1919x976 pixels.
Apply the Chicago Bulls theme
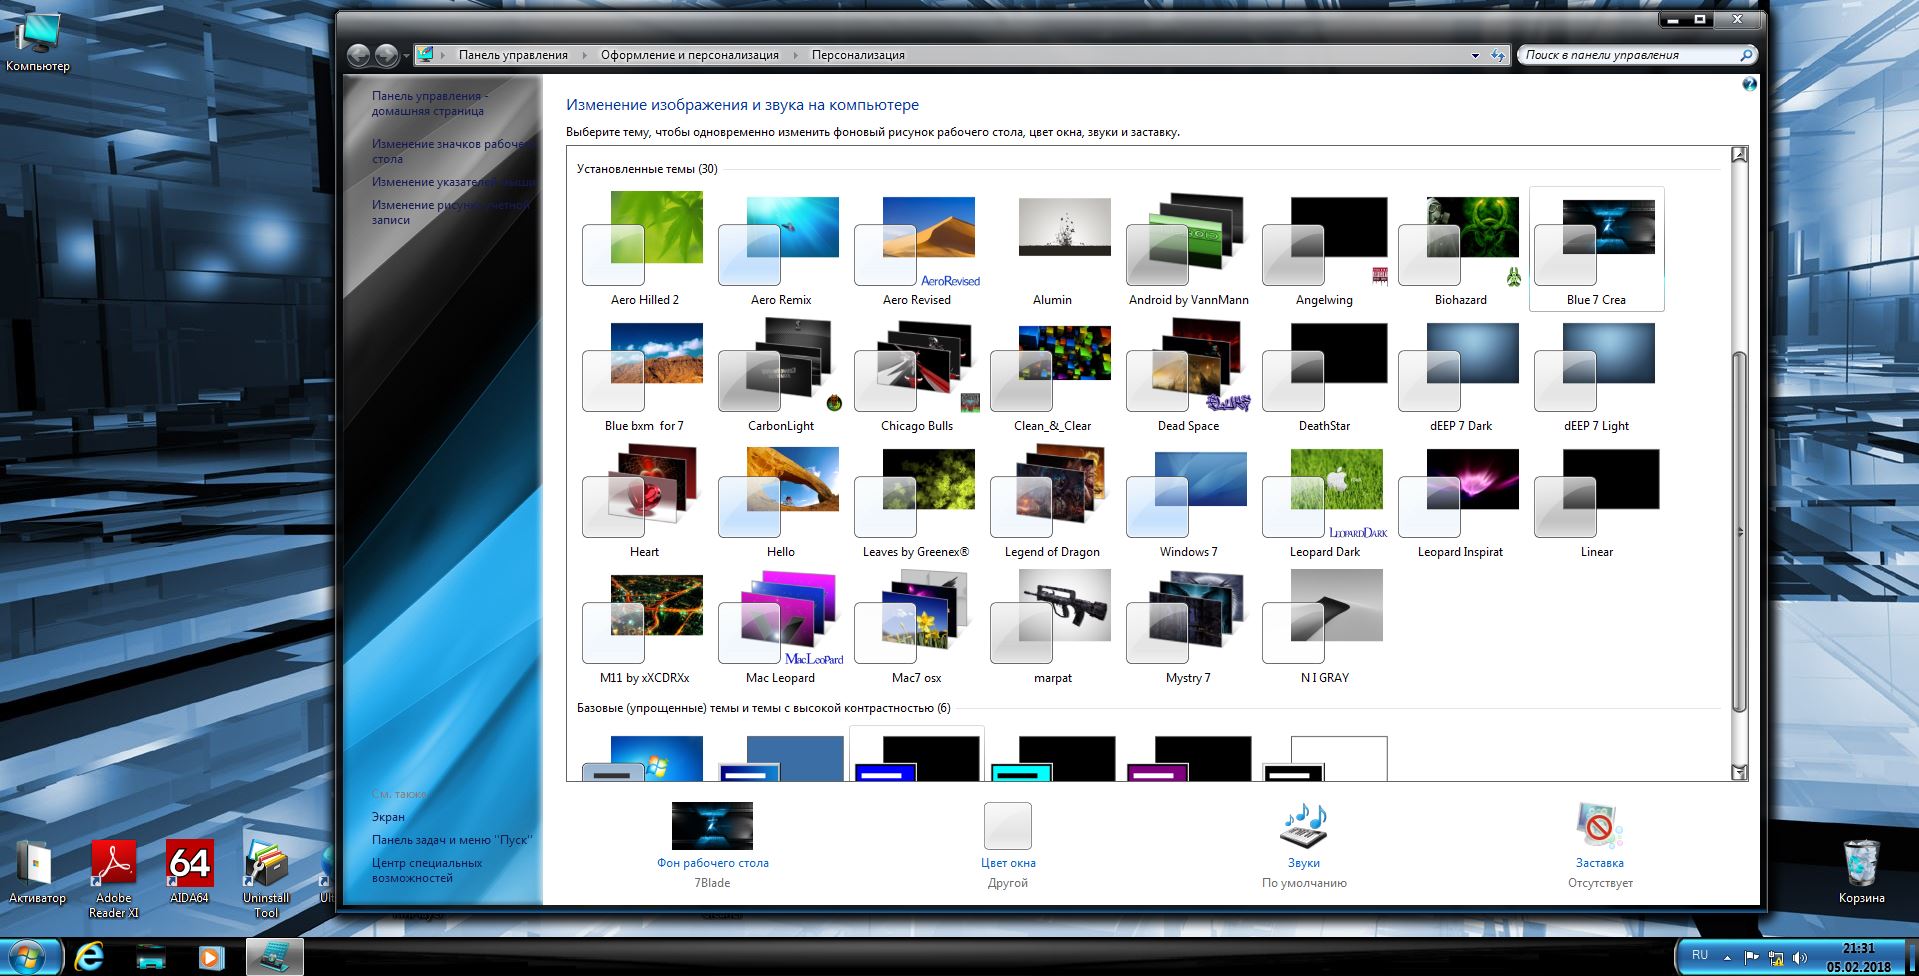point(917,376)
